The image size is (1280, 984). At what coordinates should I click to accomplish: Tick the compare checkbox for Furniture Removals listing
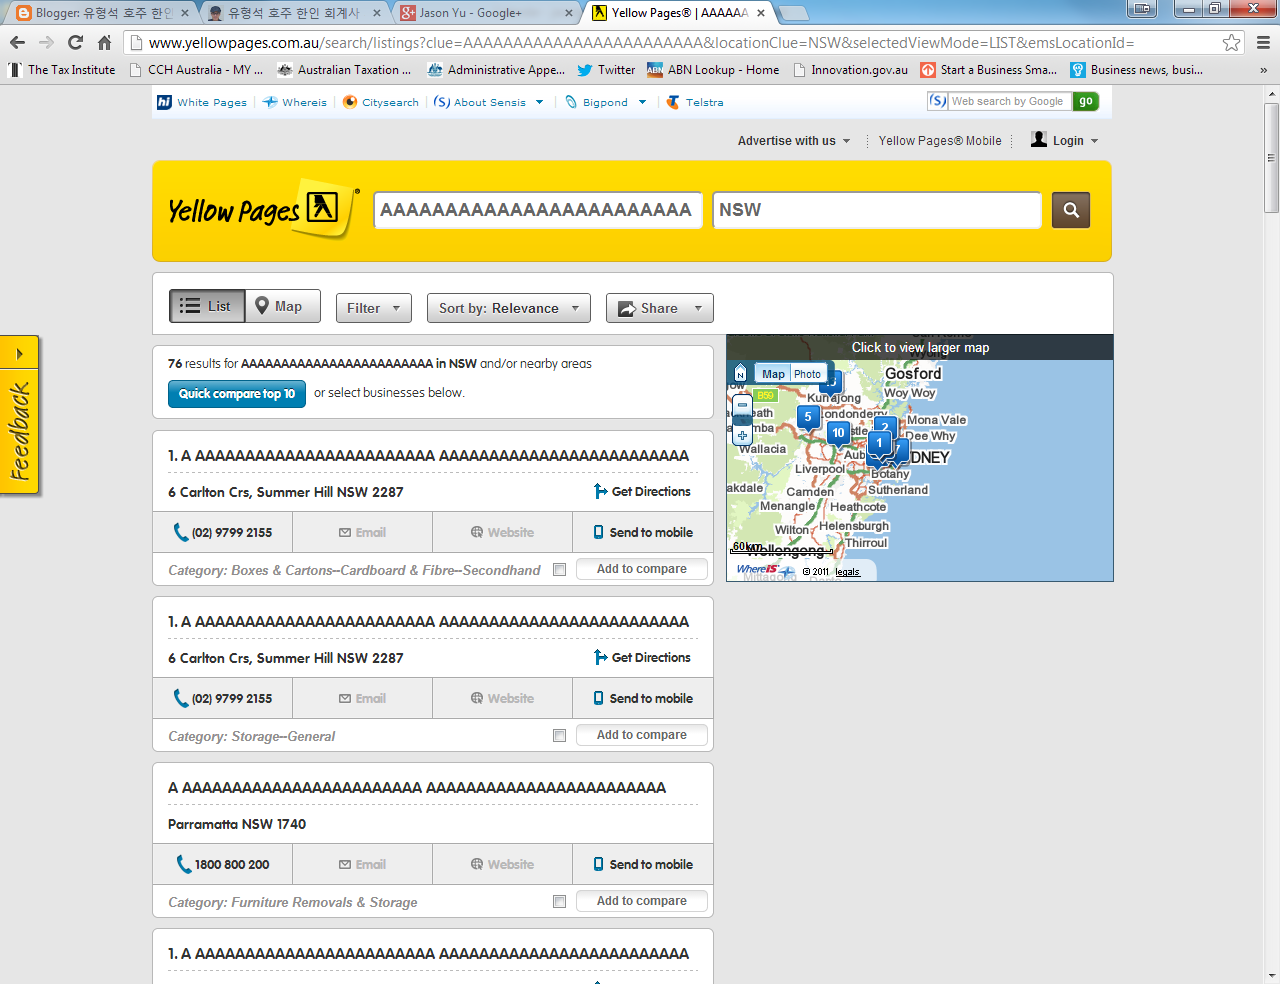pos(559,901)
